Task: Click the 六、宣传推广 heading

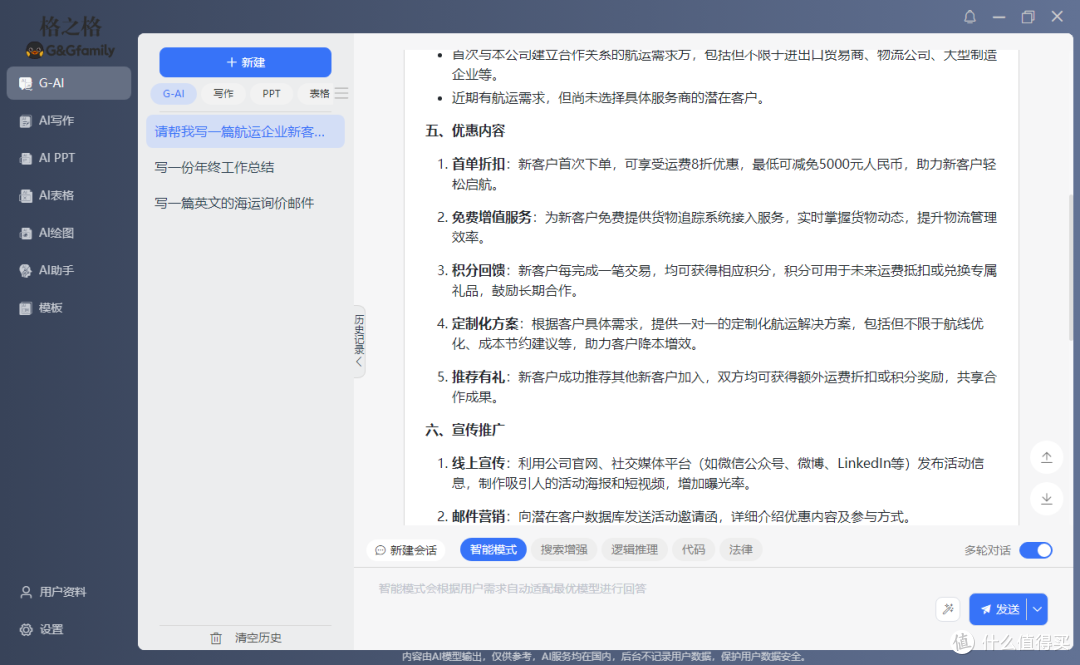Action: [465, 430]
